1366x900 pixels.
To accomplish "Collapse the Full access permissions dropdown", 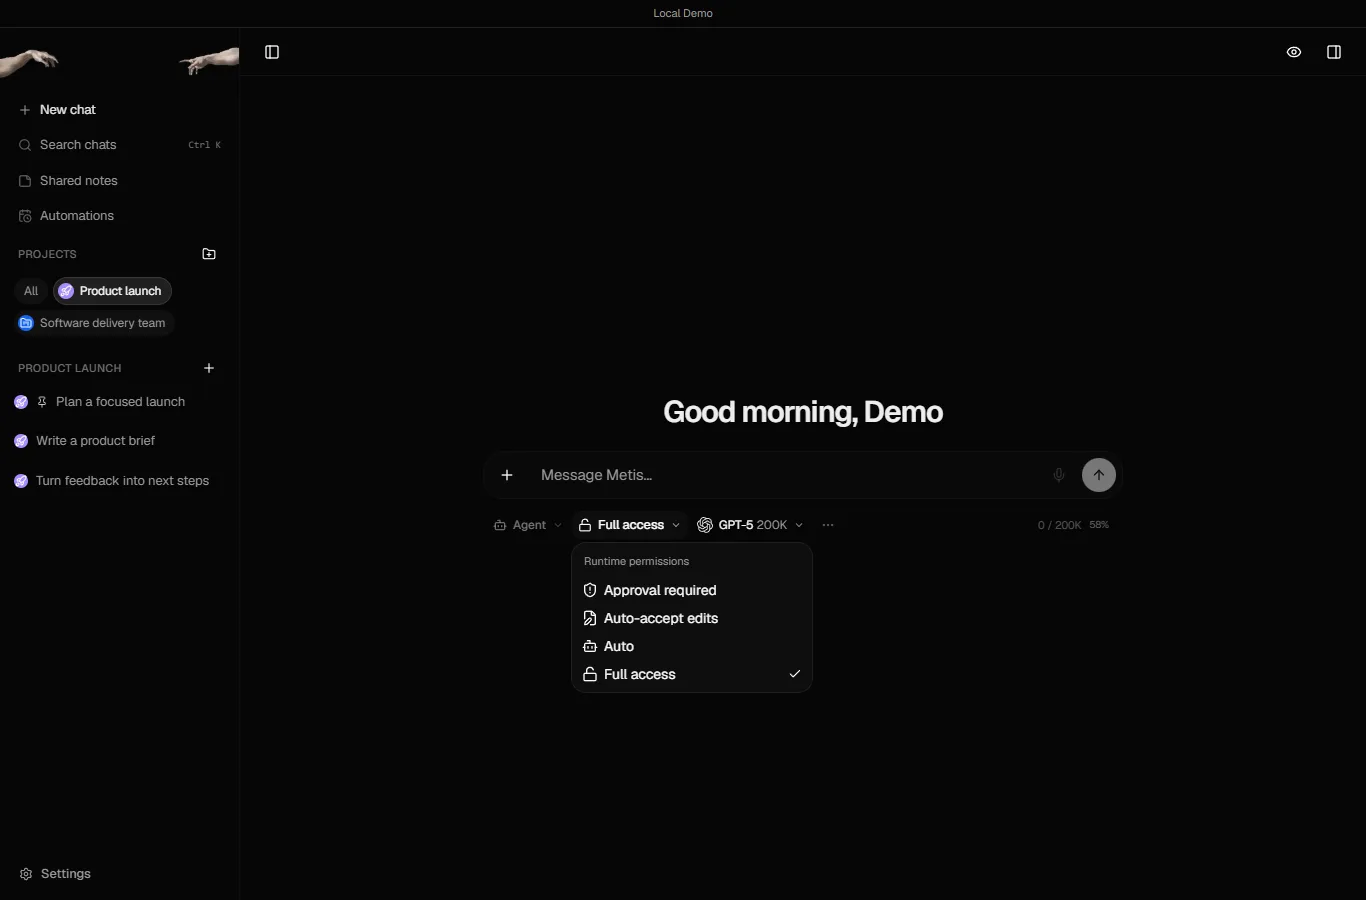I will [x=630, y=525].
